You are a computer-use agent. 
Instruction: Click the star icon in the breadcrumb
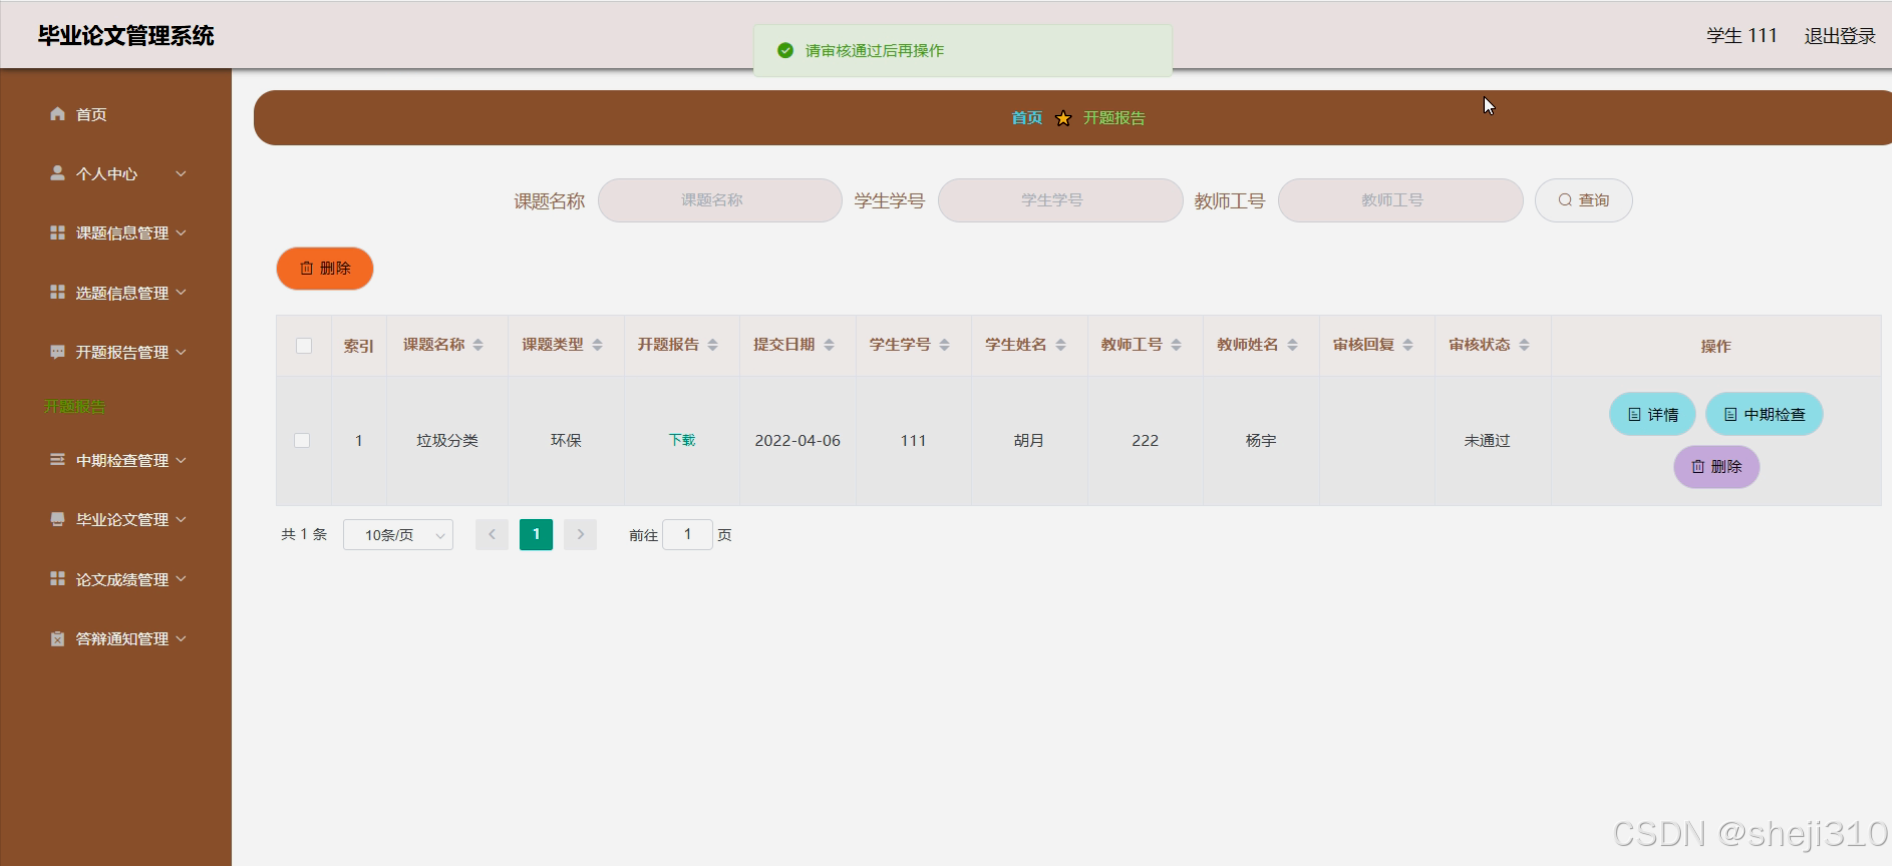1063,118
